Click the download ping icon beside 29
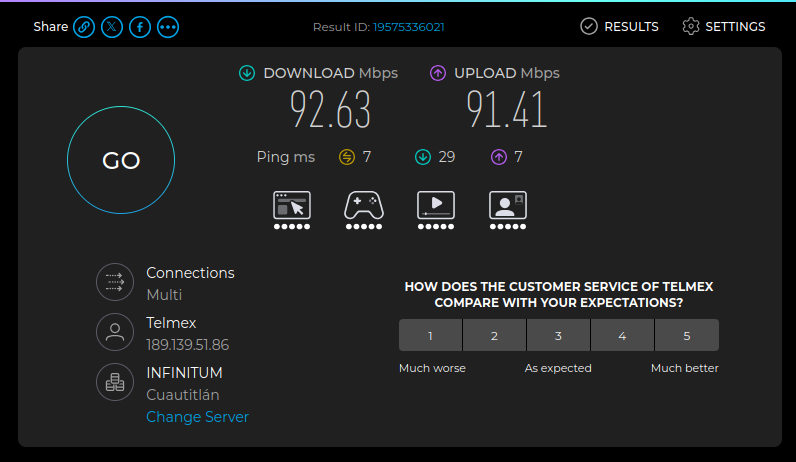796x462 pixels. click(x=423, y=157)
